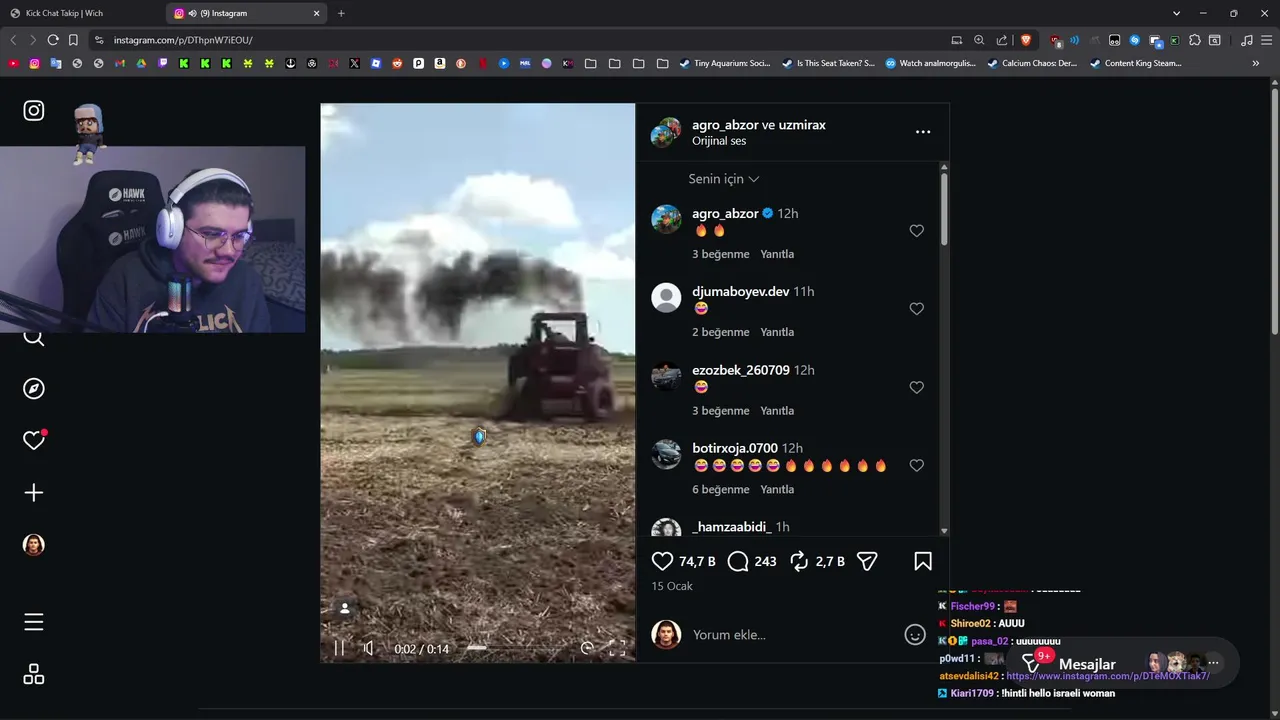This screenshot has width=1280, height=720.
Task: Open the profile avatar in the Instagram sidebar
Action: pyautogui.click(x=34, y=545)
